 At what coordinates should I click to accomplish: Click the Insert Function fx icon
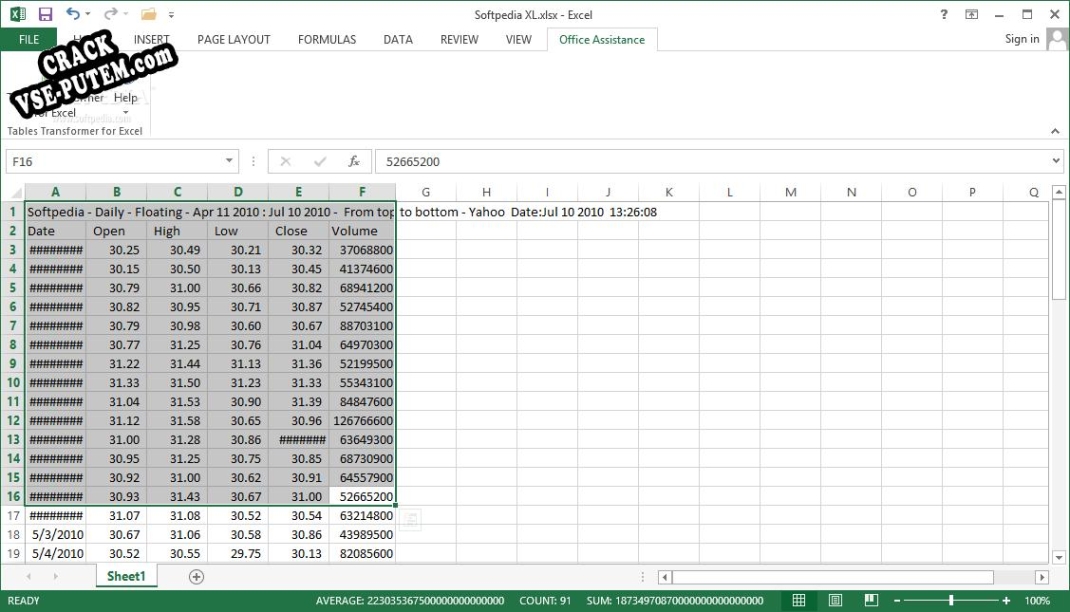(353, 162)
